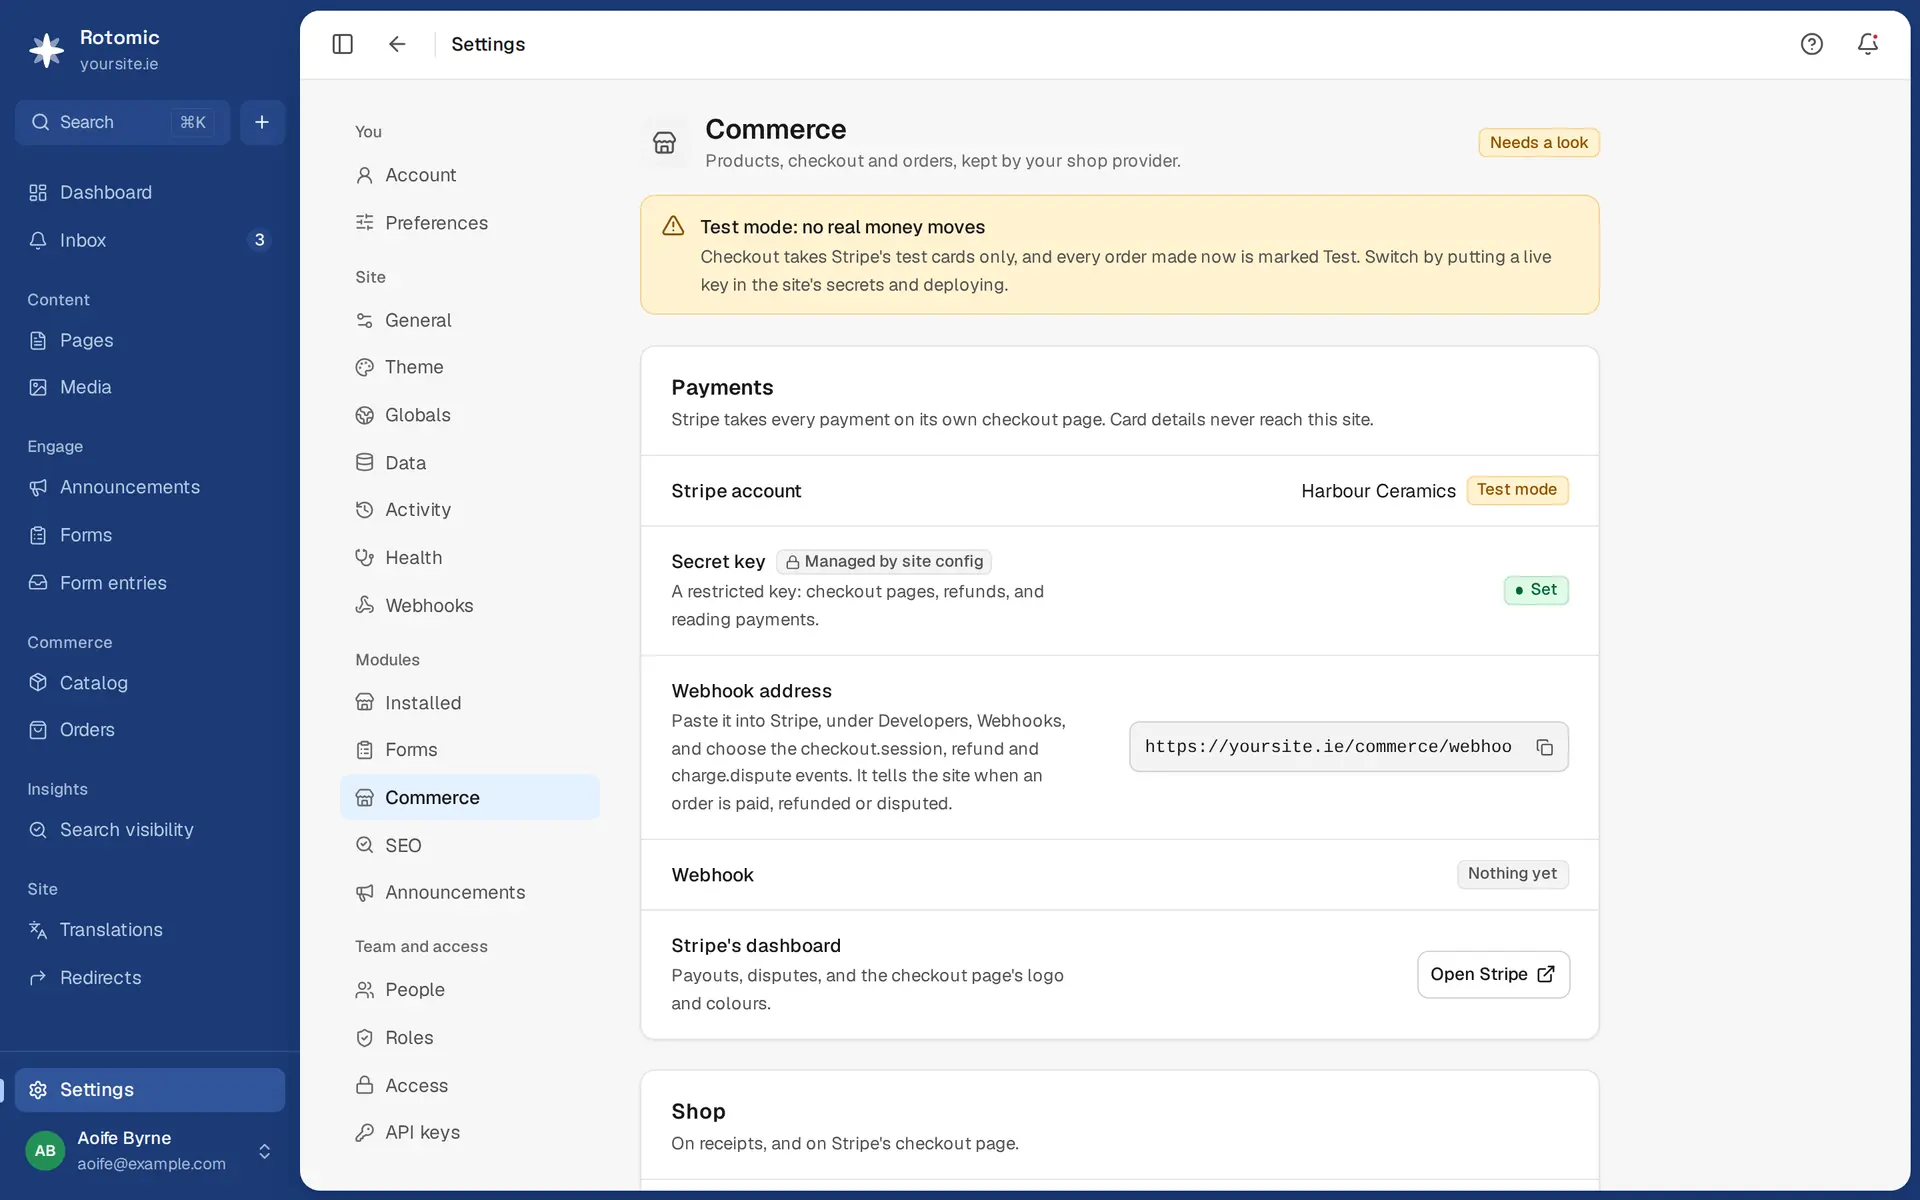The height and width of the screenshot is (1200, 1920).
Task: Open Globals settings
Action: [x=470, y=415]
